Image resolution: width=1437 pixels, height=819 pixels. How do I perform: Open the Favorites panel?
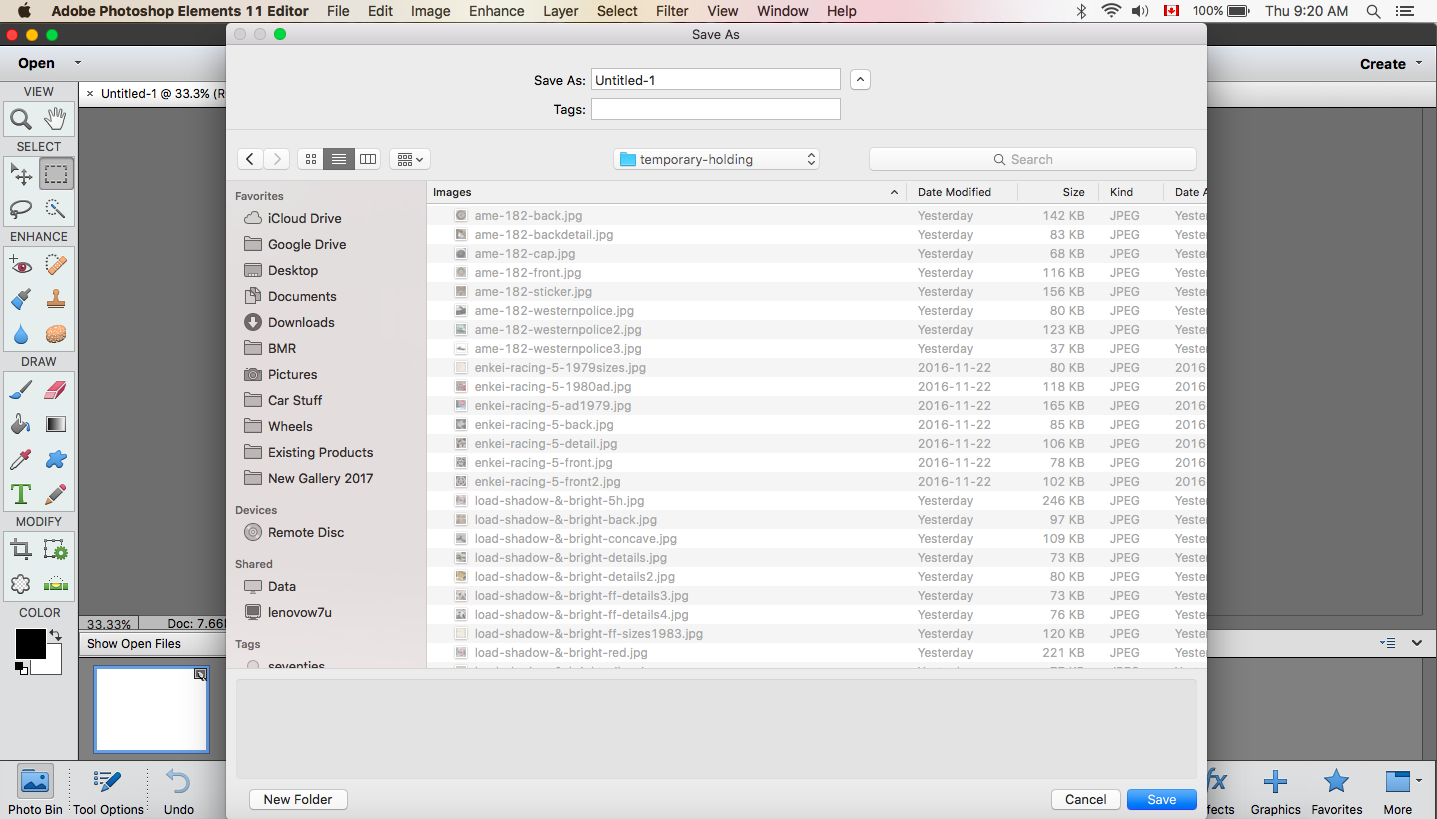(x=1336, y=790)
